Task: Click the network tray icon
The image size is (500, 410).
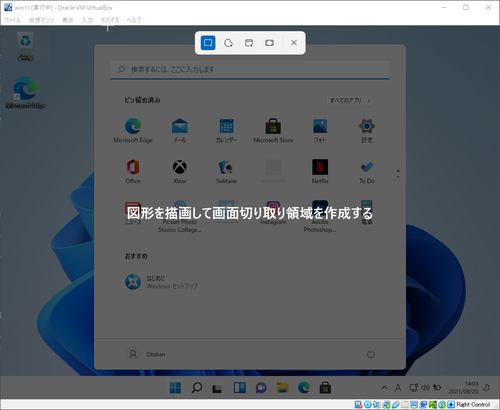Action: coord(413,388)
